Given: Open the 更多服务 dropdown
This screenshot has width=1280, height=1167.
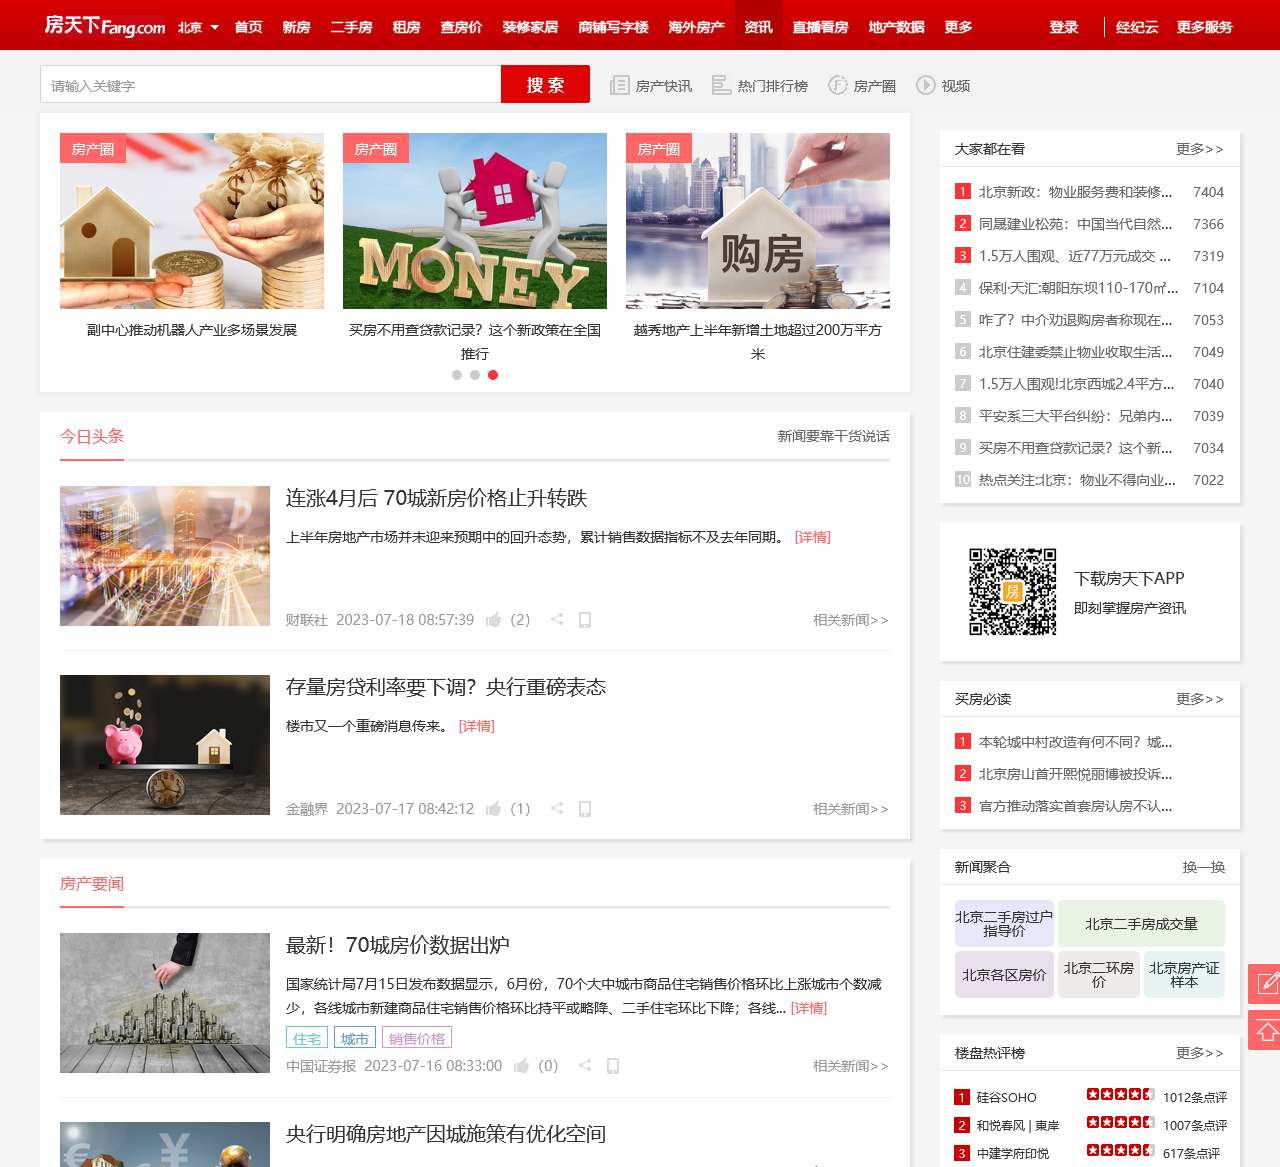Looking at the screenshot, I should [x=1204, y=27].
